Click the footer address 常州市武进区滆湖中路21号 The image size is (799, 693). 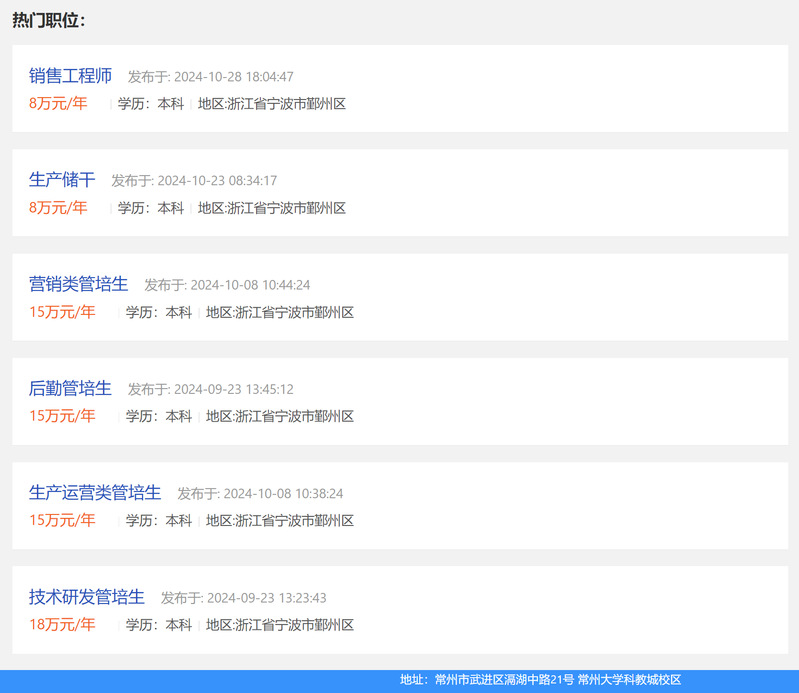504,680
